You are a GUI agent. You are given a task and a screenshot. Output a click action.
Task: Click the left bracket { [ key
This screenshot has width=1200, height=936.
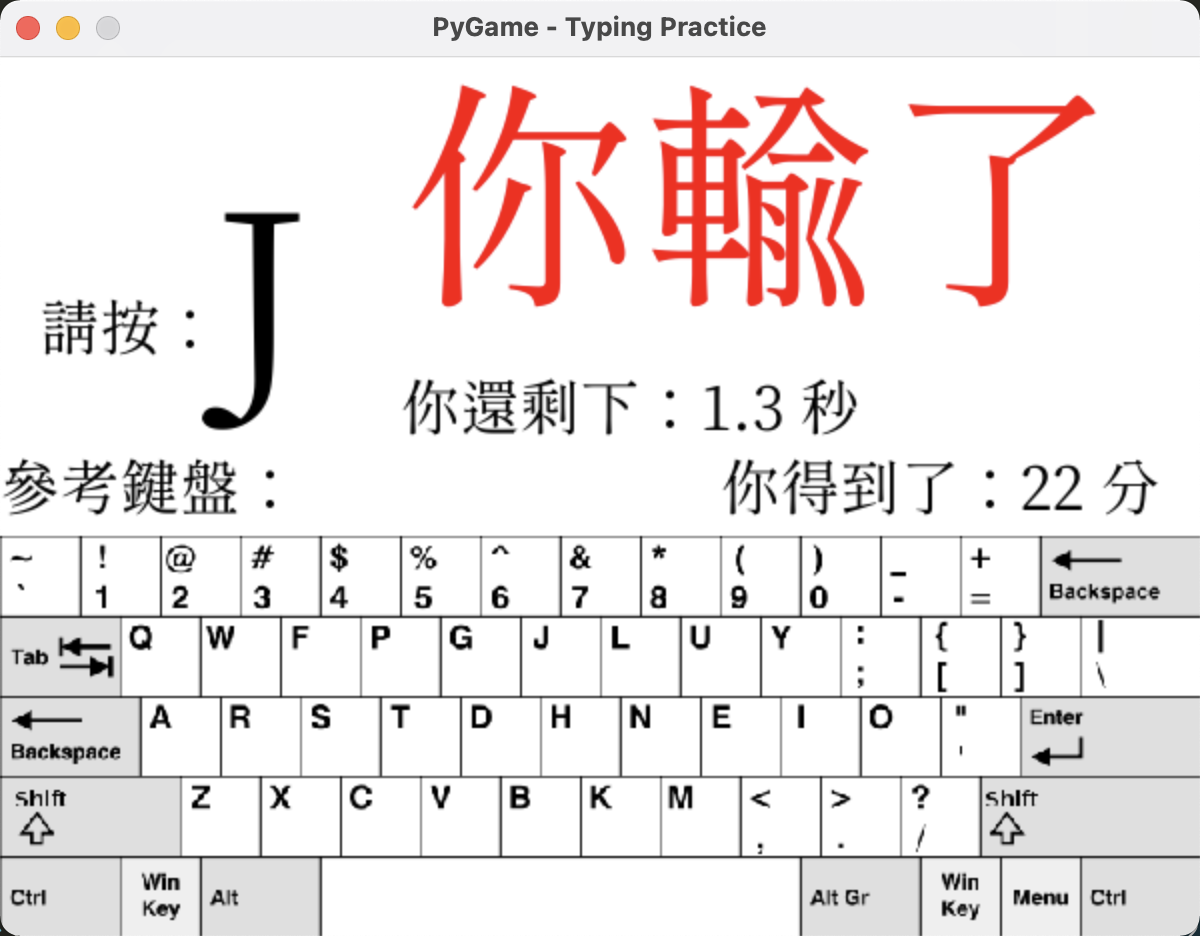click(961, 657)
